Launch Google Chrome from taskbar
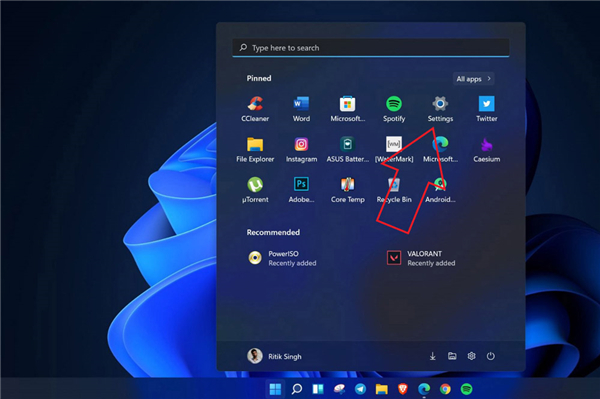The width and height of the screenshot is (600, 399). point(445,389)
